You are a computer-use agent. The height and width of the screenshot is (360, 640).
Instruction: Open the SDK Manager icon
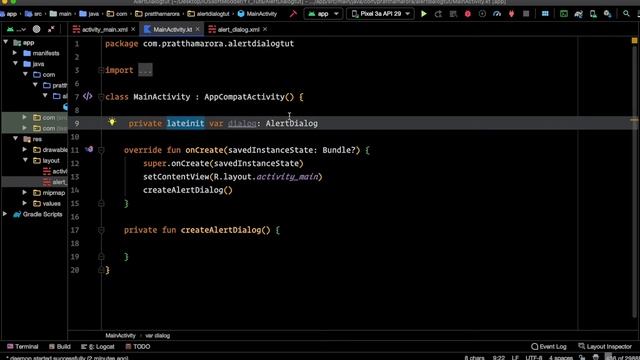607,14
